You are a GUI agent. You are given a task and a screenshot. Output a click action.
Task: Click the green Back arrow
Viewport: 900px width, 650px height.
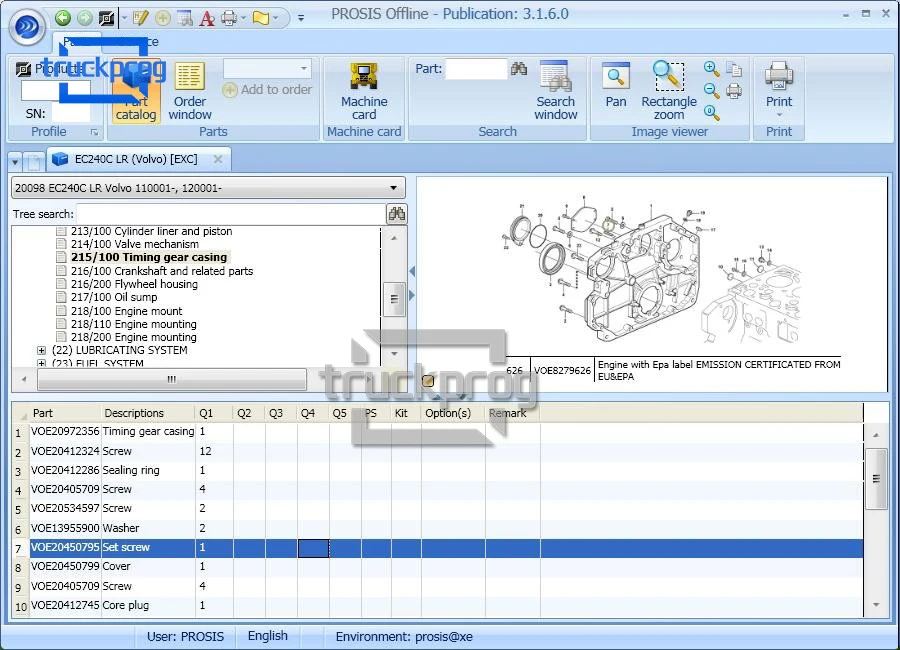[x=63, y=18]
